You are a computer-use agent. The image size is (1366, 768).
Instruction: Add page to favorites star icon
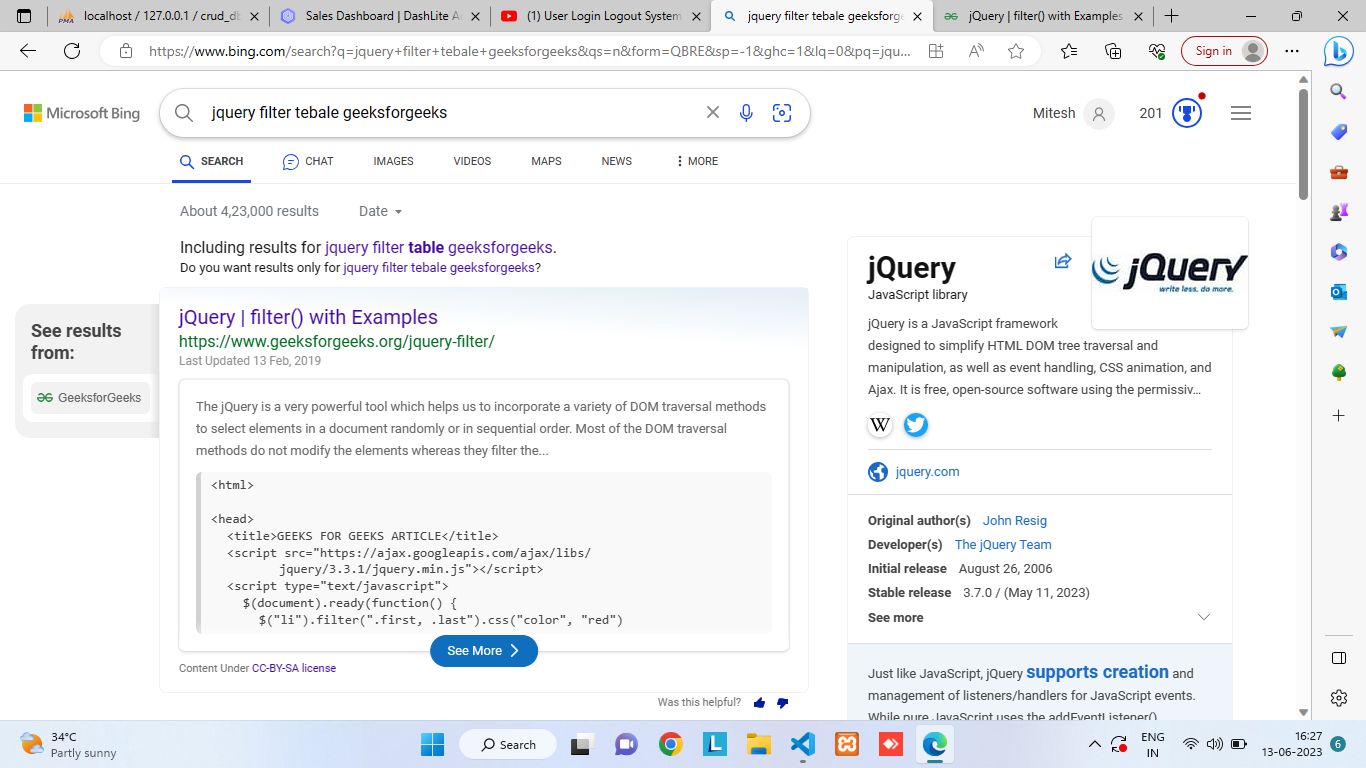pyautogui.click(x=1016, y=51)
